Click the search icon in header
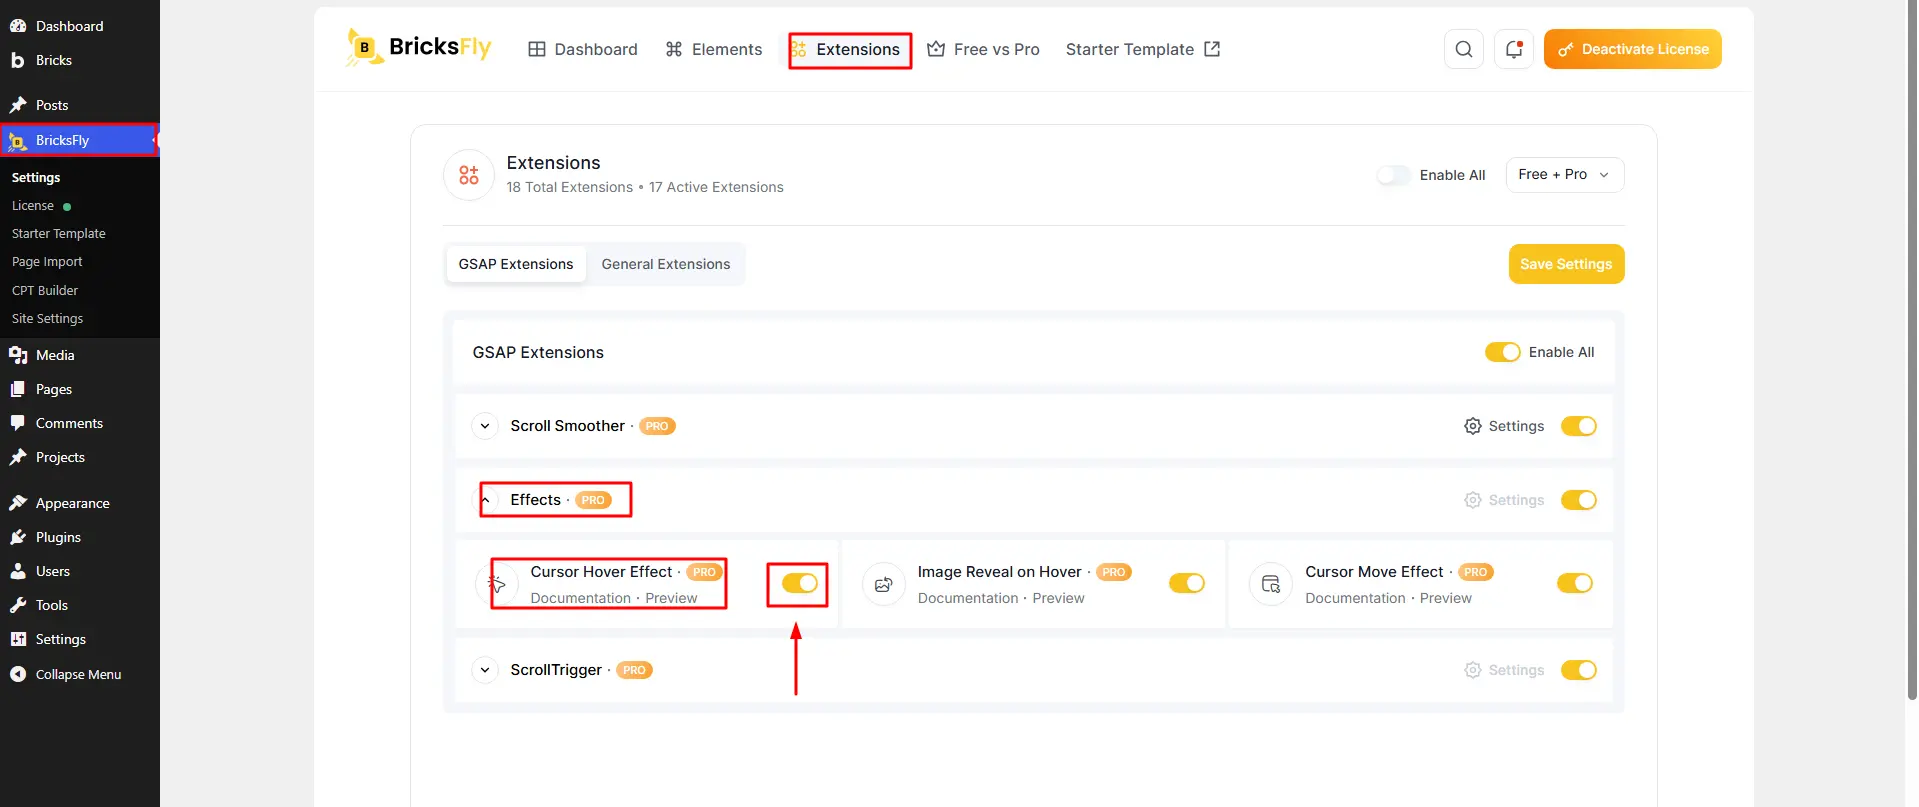Viewport: 1919px width, 807px height. (x=1463, y=49)
